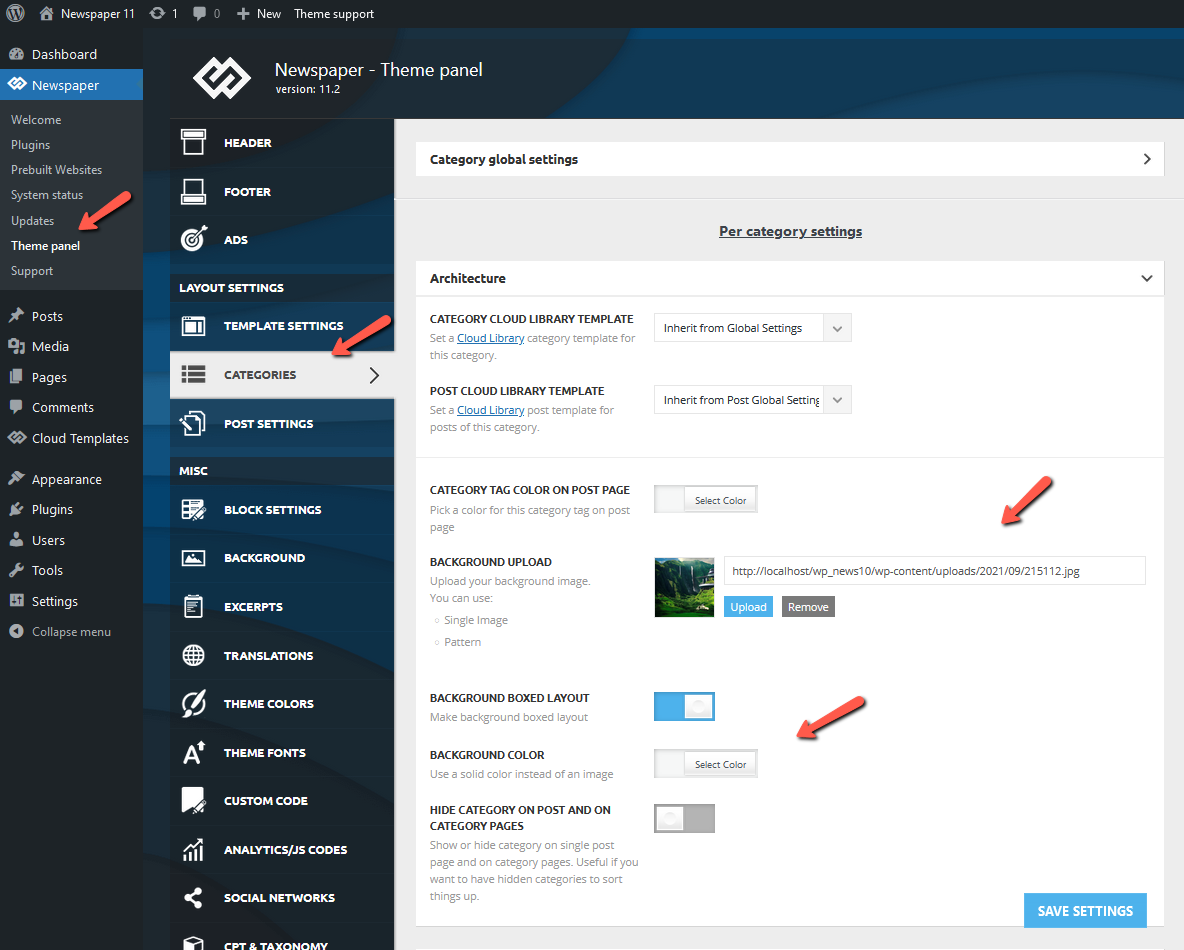Open the Support submenu link
Screen dimensions: 1184x950
click(32, 270)
